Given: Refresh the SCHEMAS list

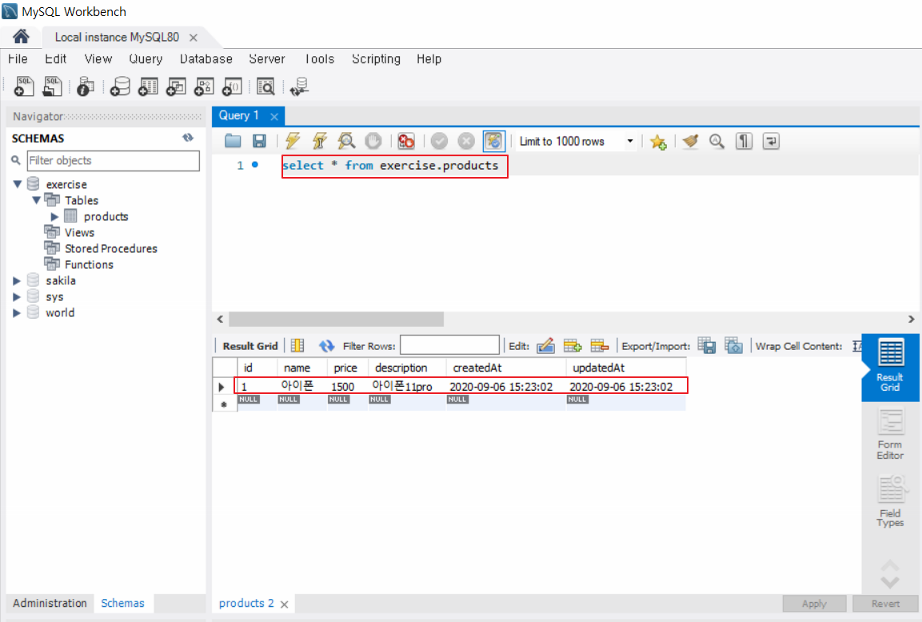Looking at the screenshot, I should (x=188, y=138).
